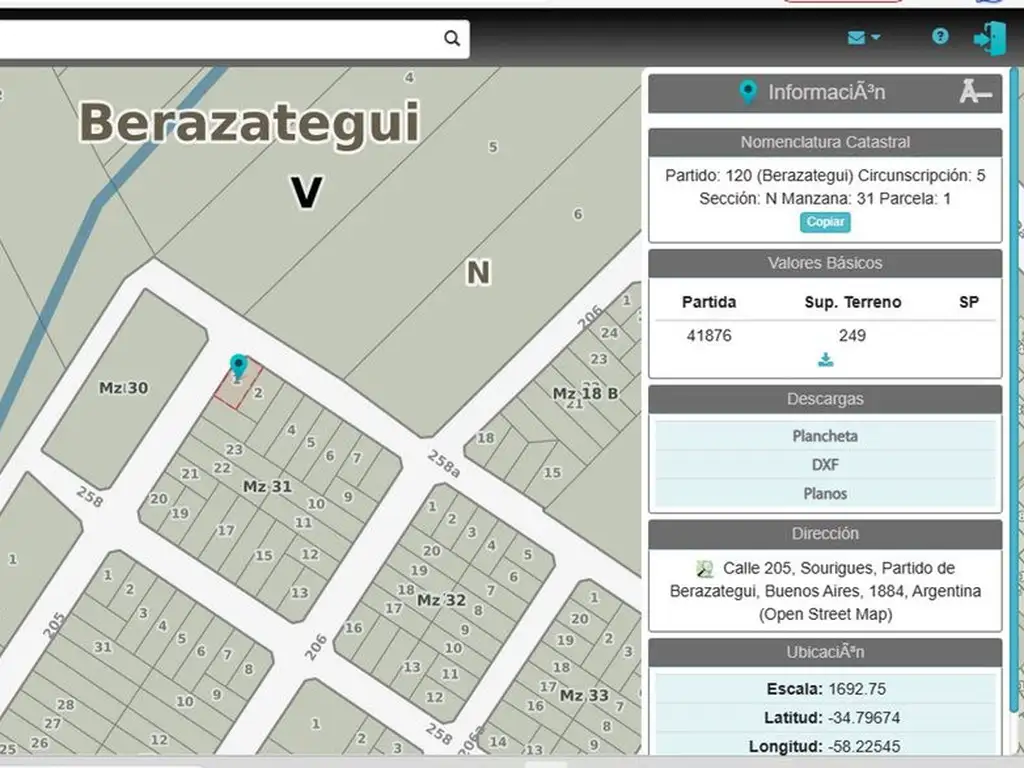This screenshot has width=1024, height=768.
Task: Click the Mz 32 block on map
Action: coord(441,600)
